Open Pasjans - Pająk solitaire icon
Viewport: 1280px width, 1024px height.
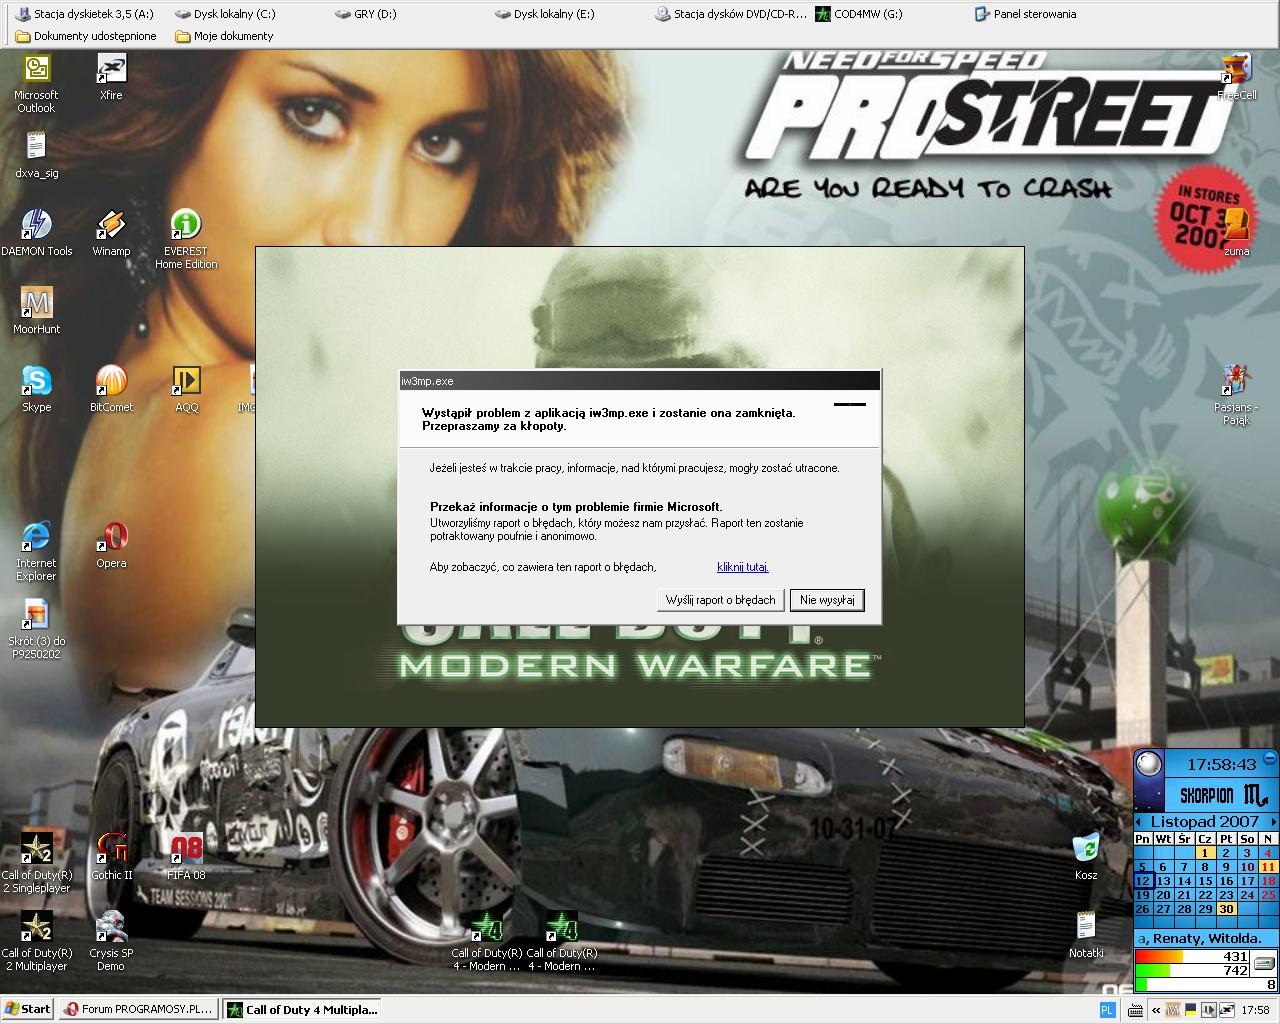[1236, 395]
